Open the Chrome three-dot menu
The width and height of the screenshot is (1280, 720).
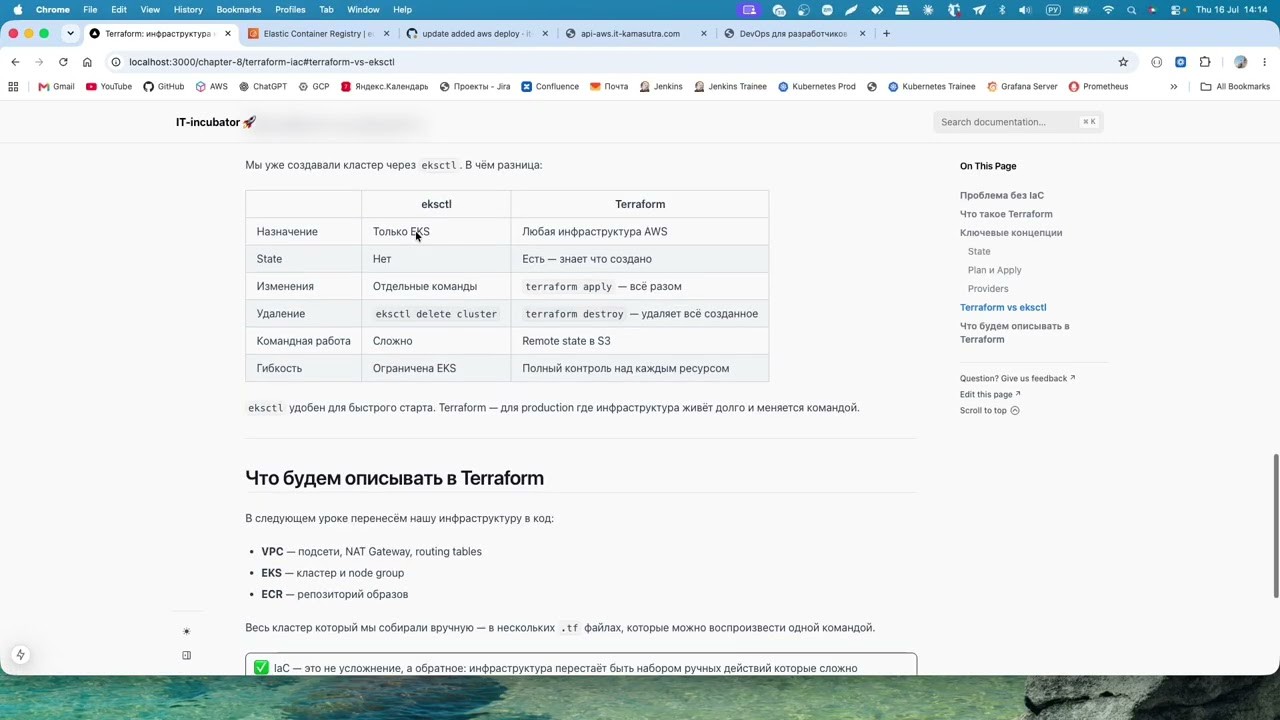[1264, 62]
